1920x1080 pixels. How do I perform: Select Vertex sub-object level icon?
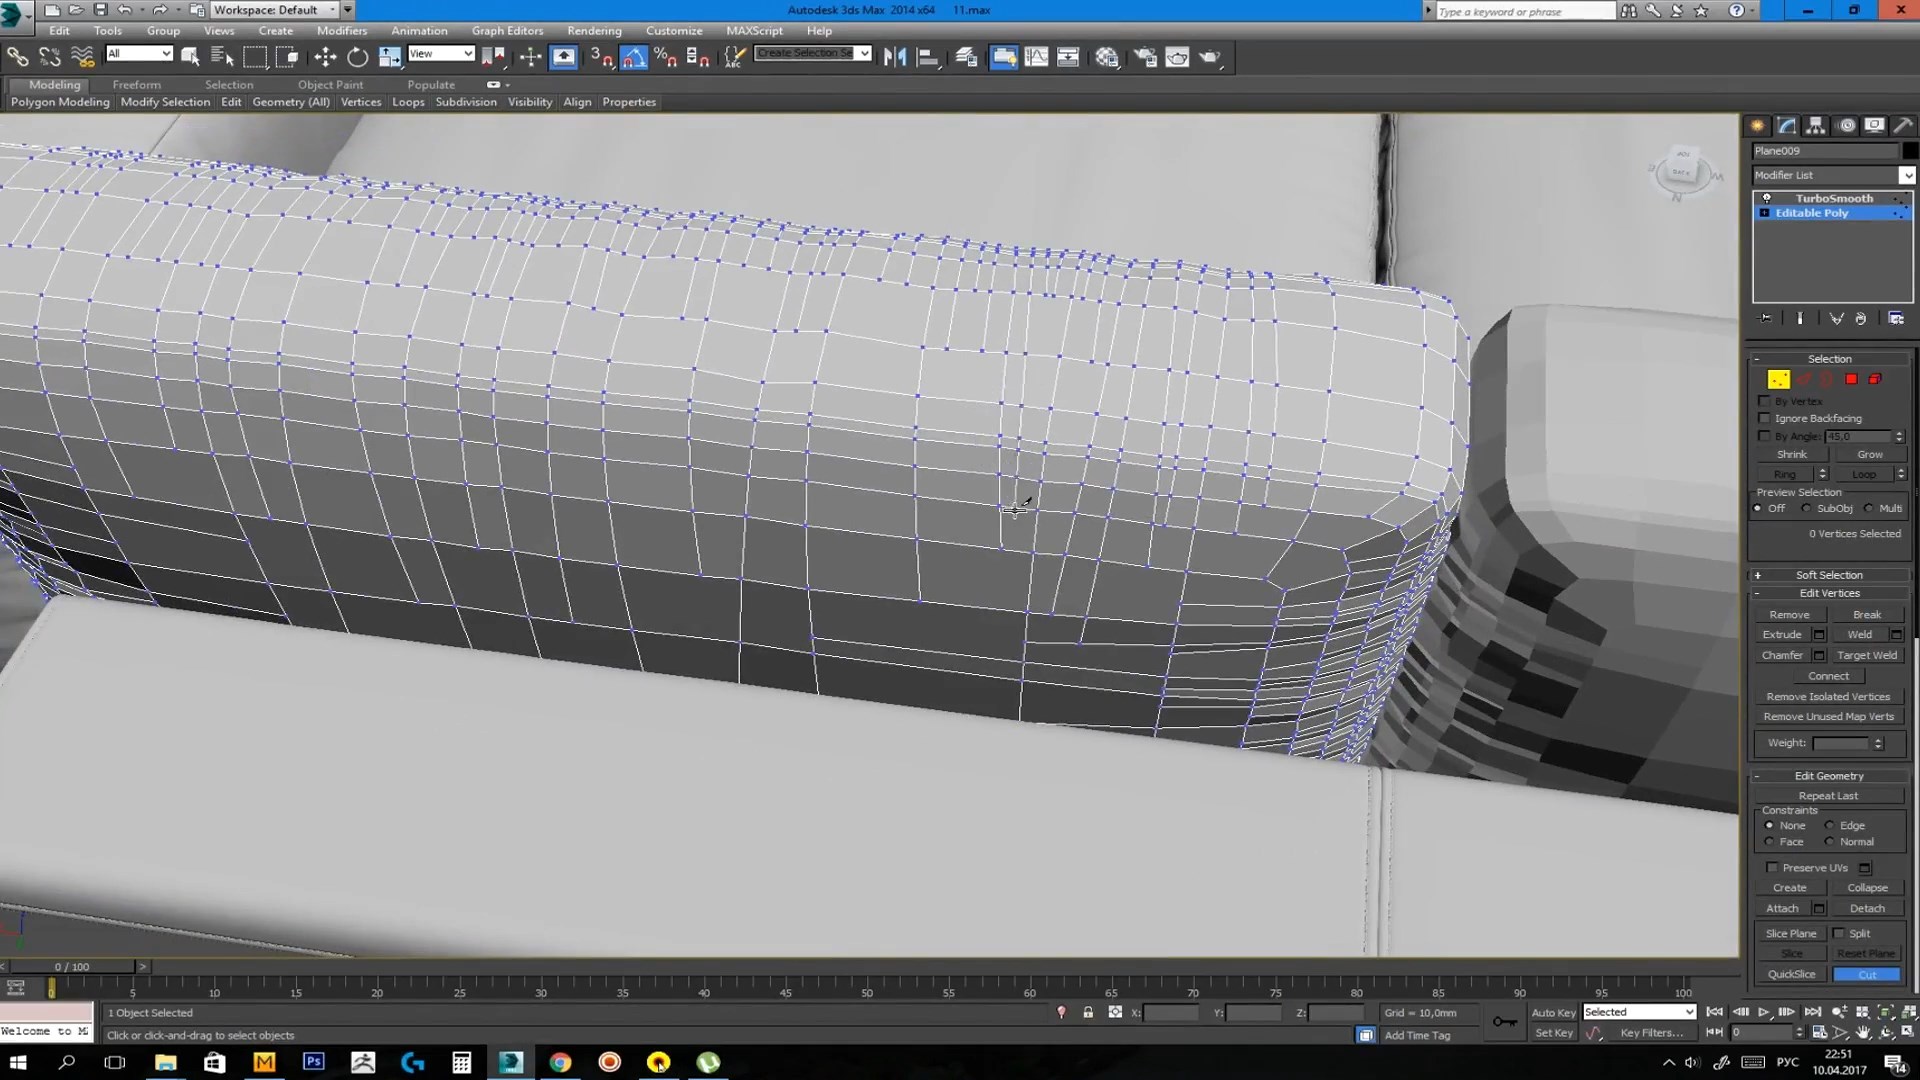pos(1778,379)
